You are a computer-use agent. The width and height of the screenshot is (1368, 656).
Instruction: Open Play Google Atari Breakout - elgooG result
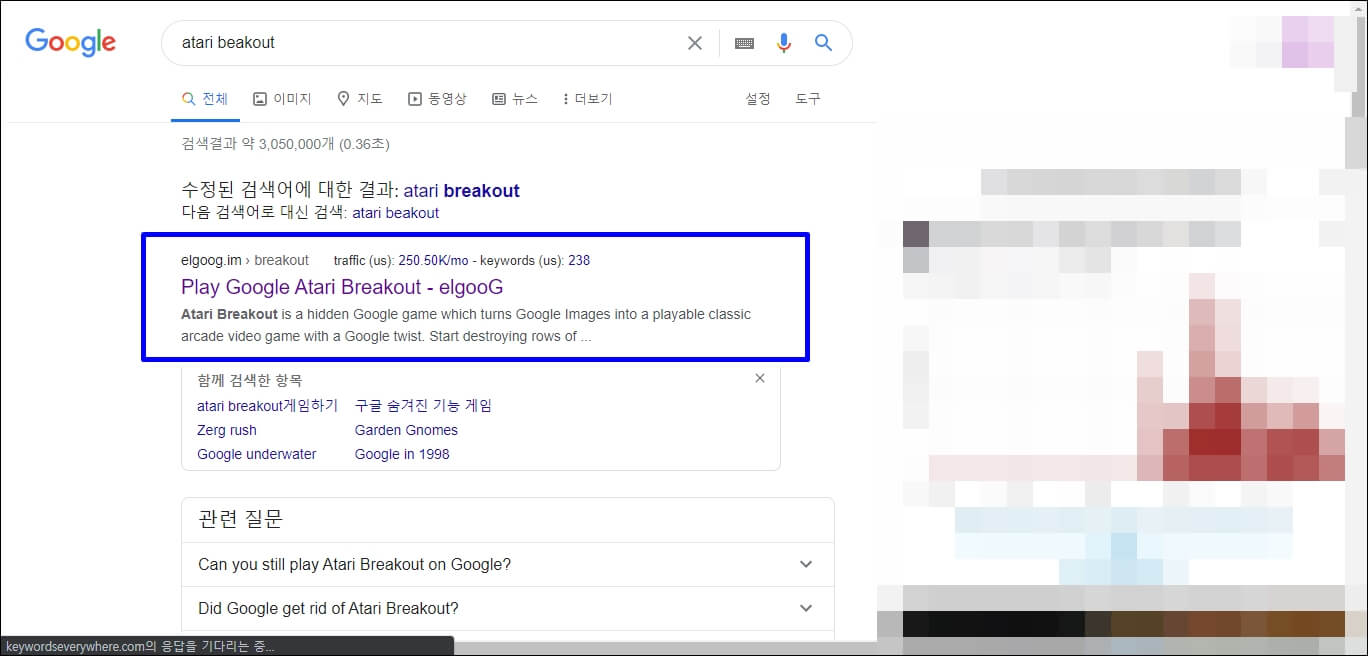[x=342, y=287]
